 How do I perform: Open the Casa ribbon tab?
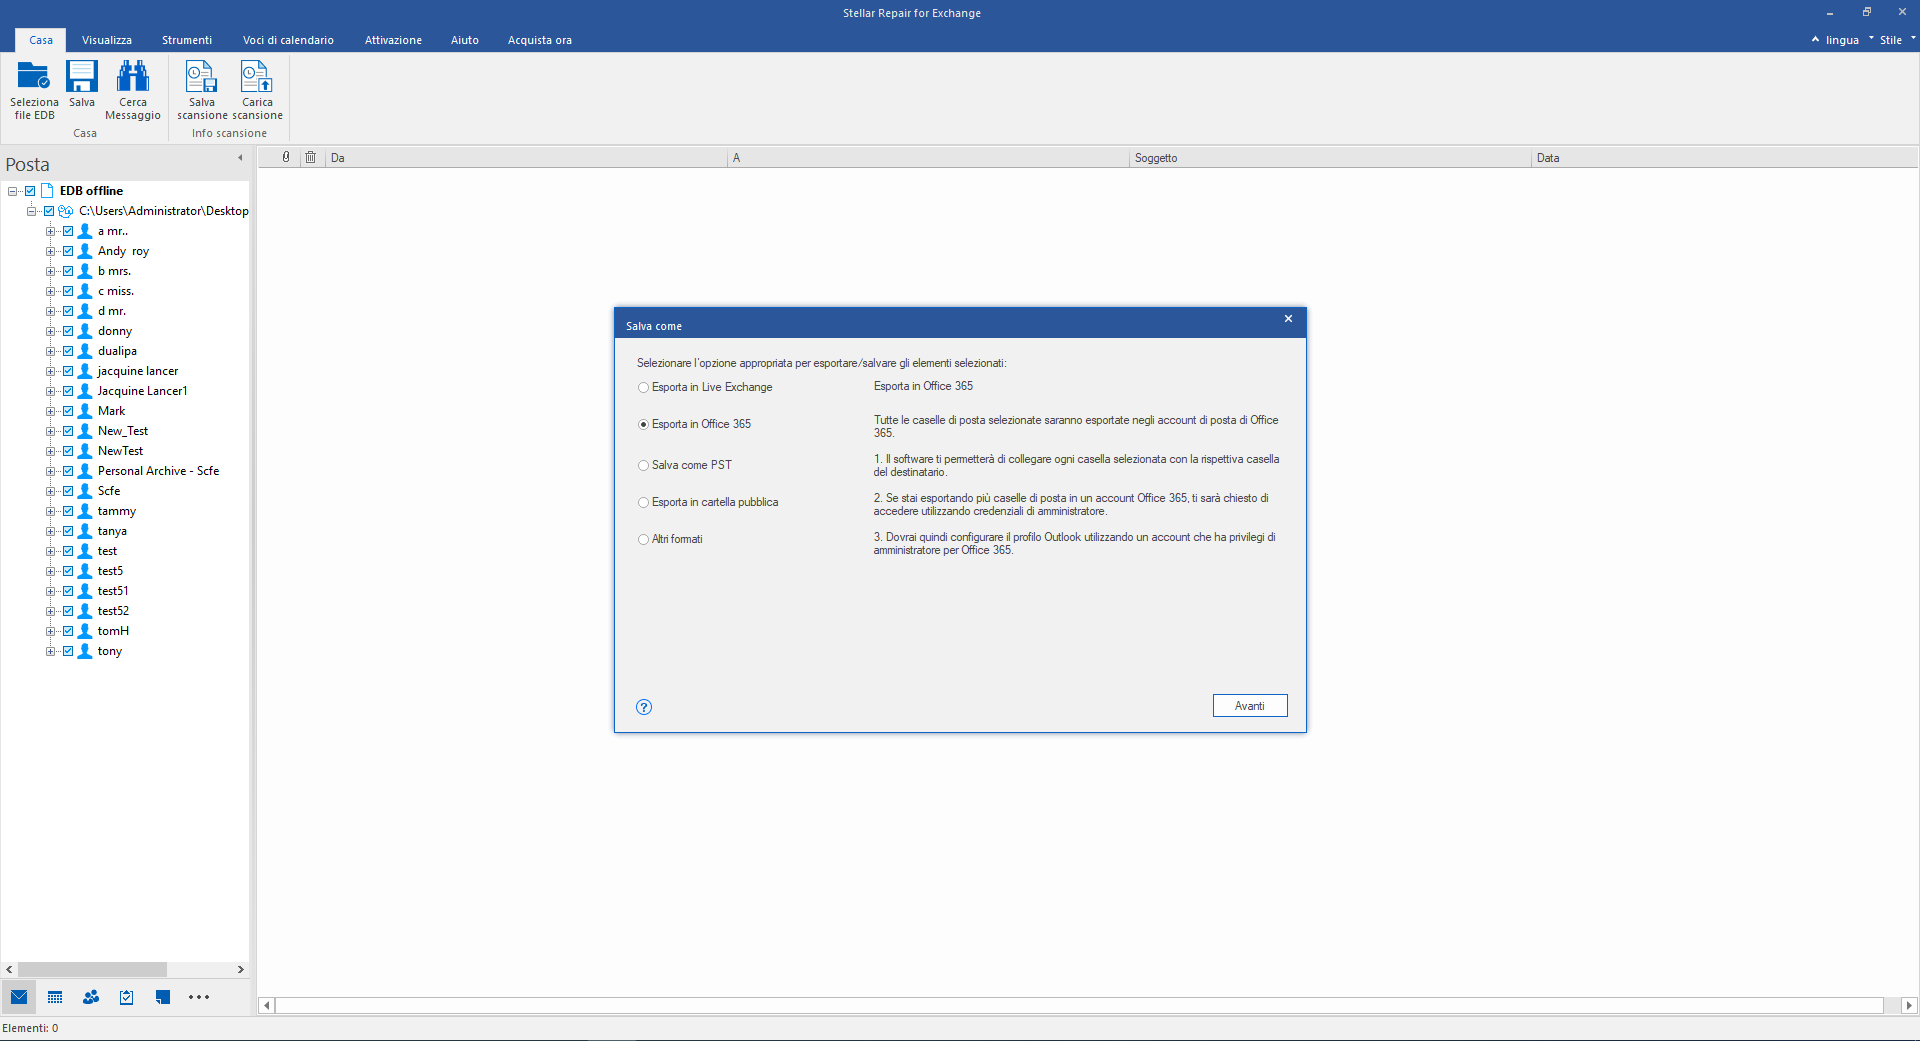[x=41, y=40]
